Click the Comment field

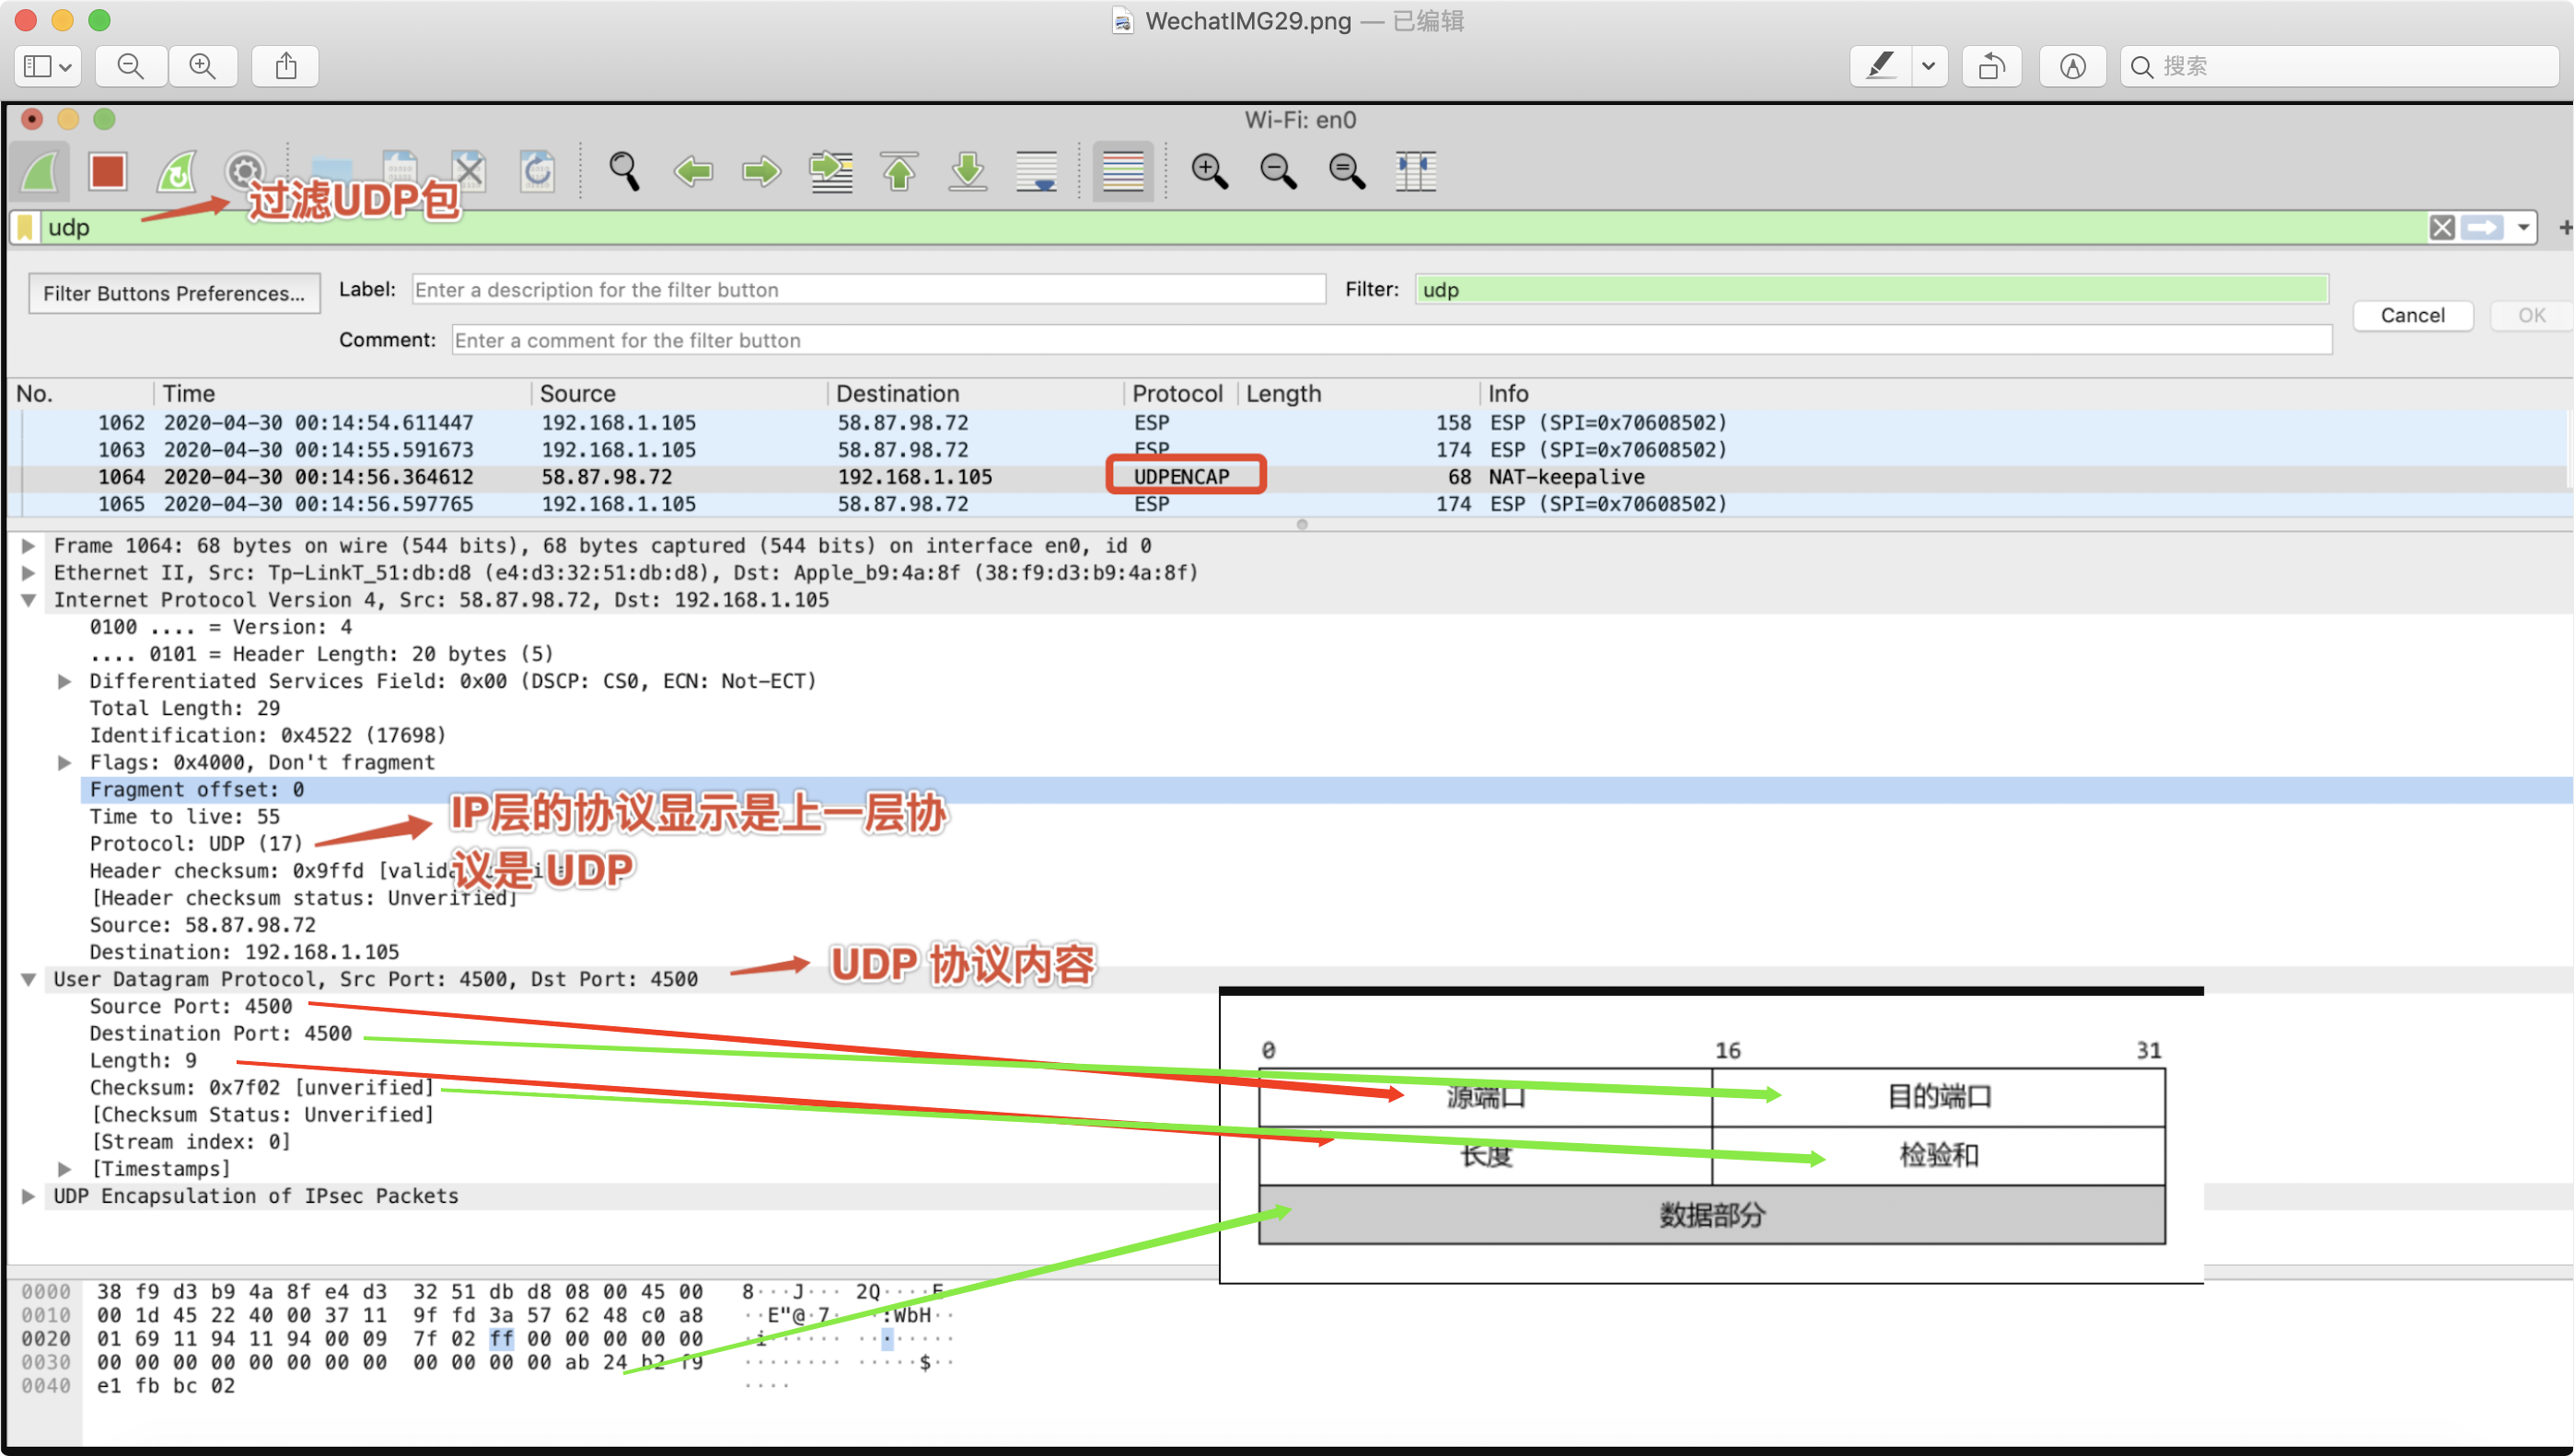pyautogui.click(x=1391, y=340)
